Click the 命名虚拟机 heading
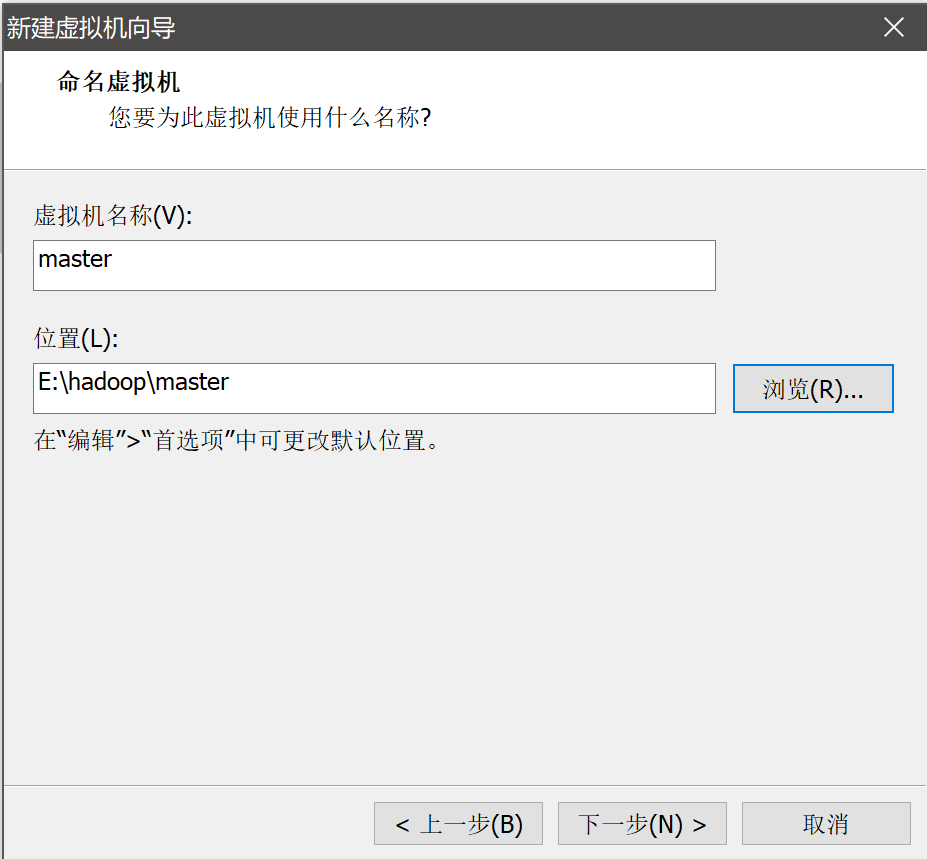This screenshot has height=859, width=927. click(x=118, y=82)
